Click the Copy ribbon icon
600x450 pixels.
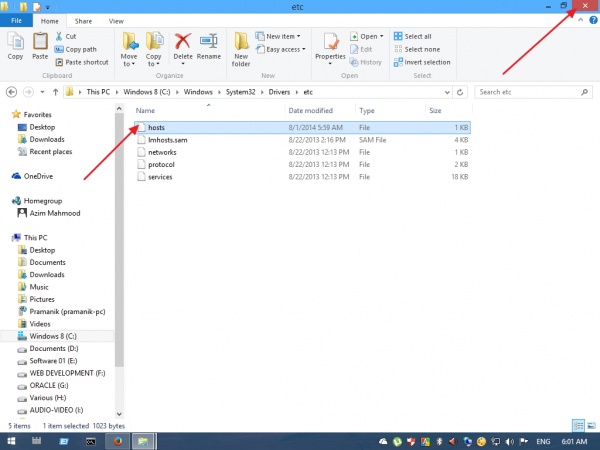[15, 46]
